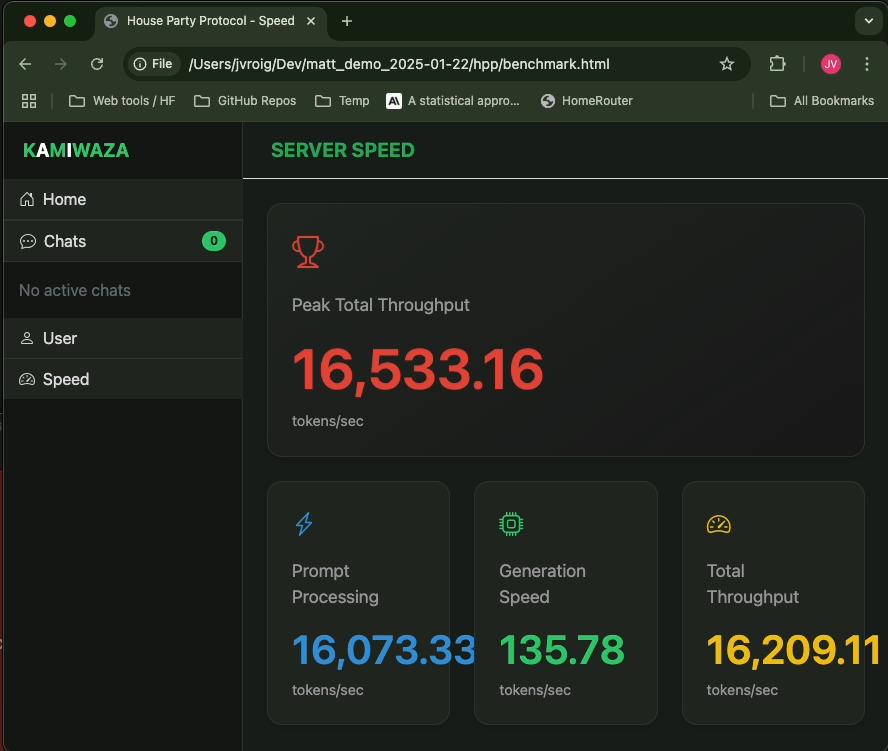The height and width of the screenshot is (751, 888).
Task: Click the SERVER SPEED heading
Action: [343, 151]
